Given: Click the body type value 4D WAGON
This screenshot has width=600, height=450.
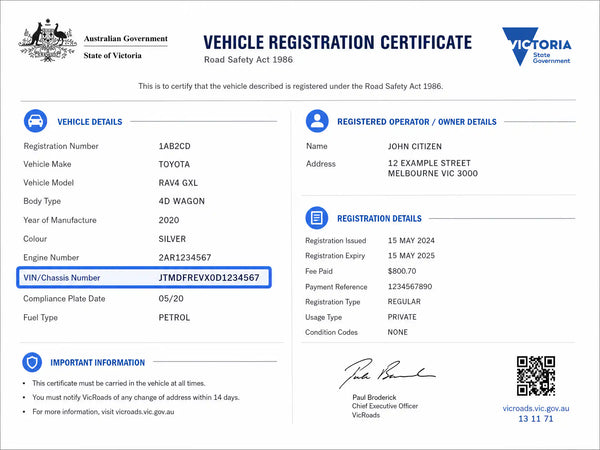Looking at the screenshot, I should click(x=182, y=201).
